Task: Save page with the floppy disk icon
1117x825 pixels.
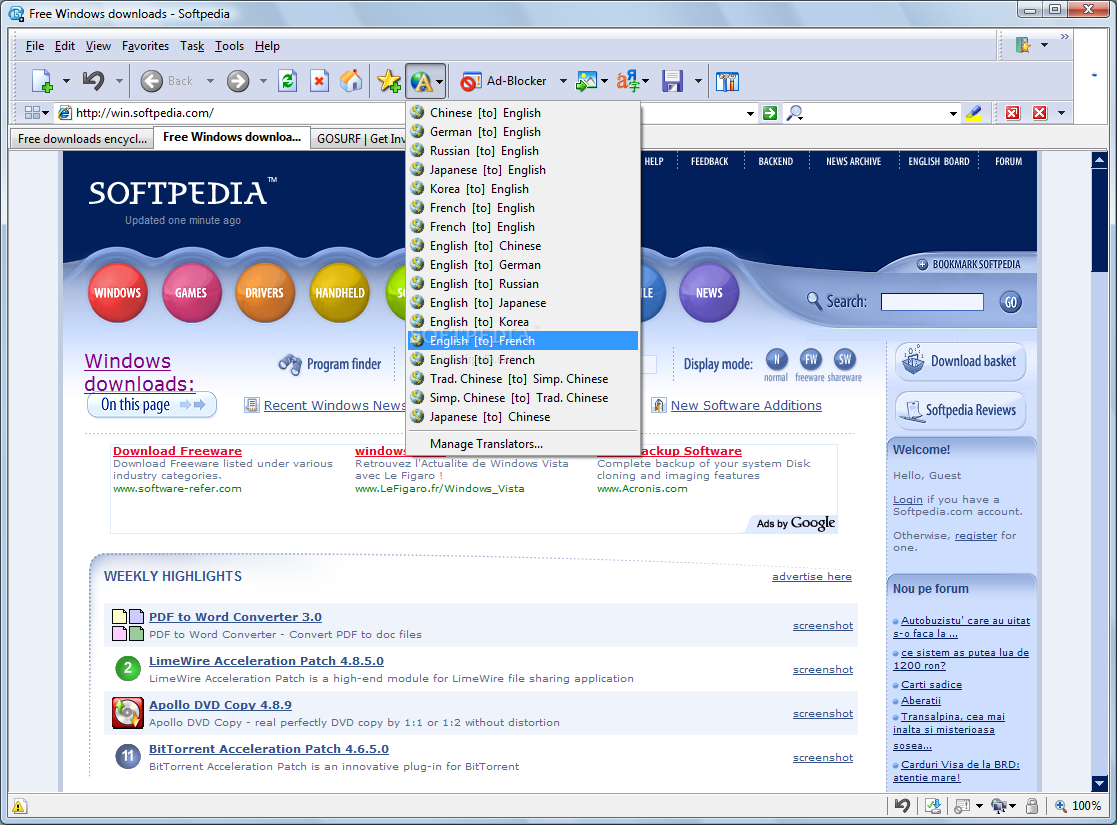Action: point(672,81)
